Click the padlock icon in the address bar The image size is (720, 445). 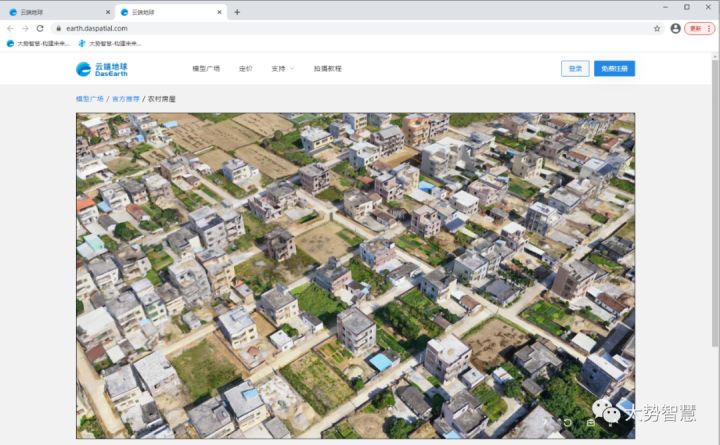click(x=58, y=28)
